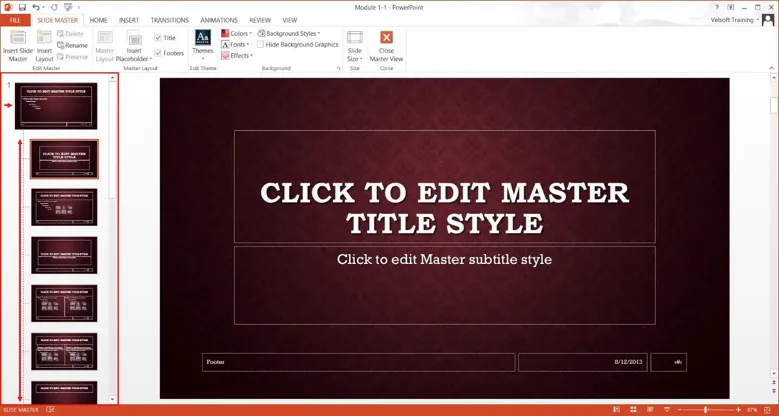
Task: Switch to the ANIMATIONS tab
Action: click(x=219, y=20)
